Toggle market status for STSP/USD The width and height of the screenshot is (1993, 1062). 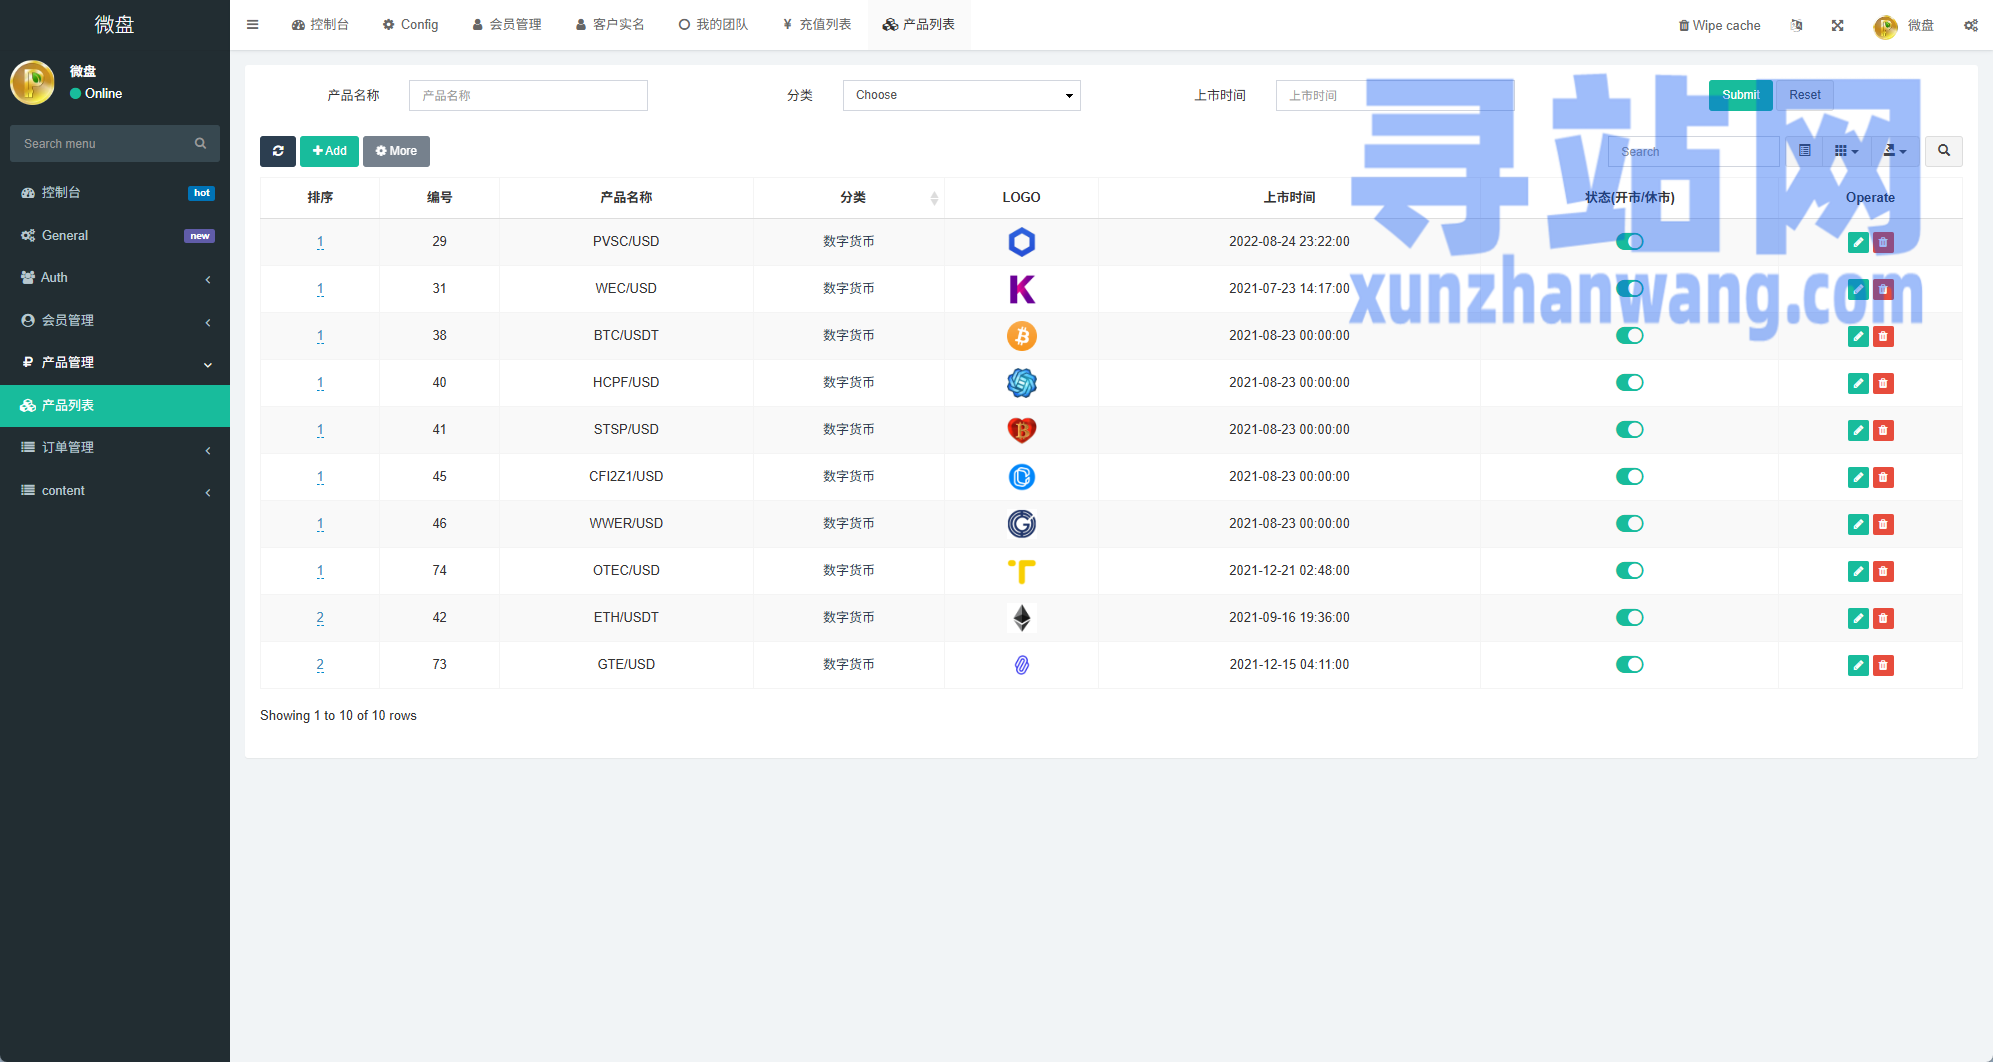pos(1629,430)
